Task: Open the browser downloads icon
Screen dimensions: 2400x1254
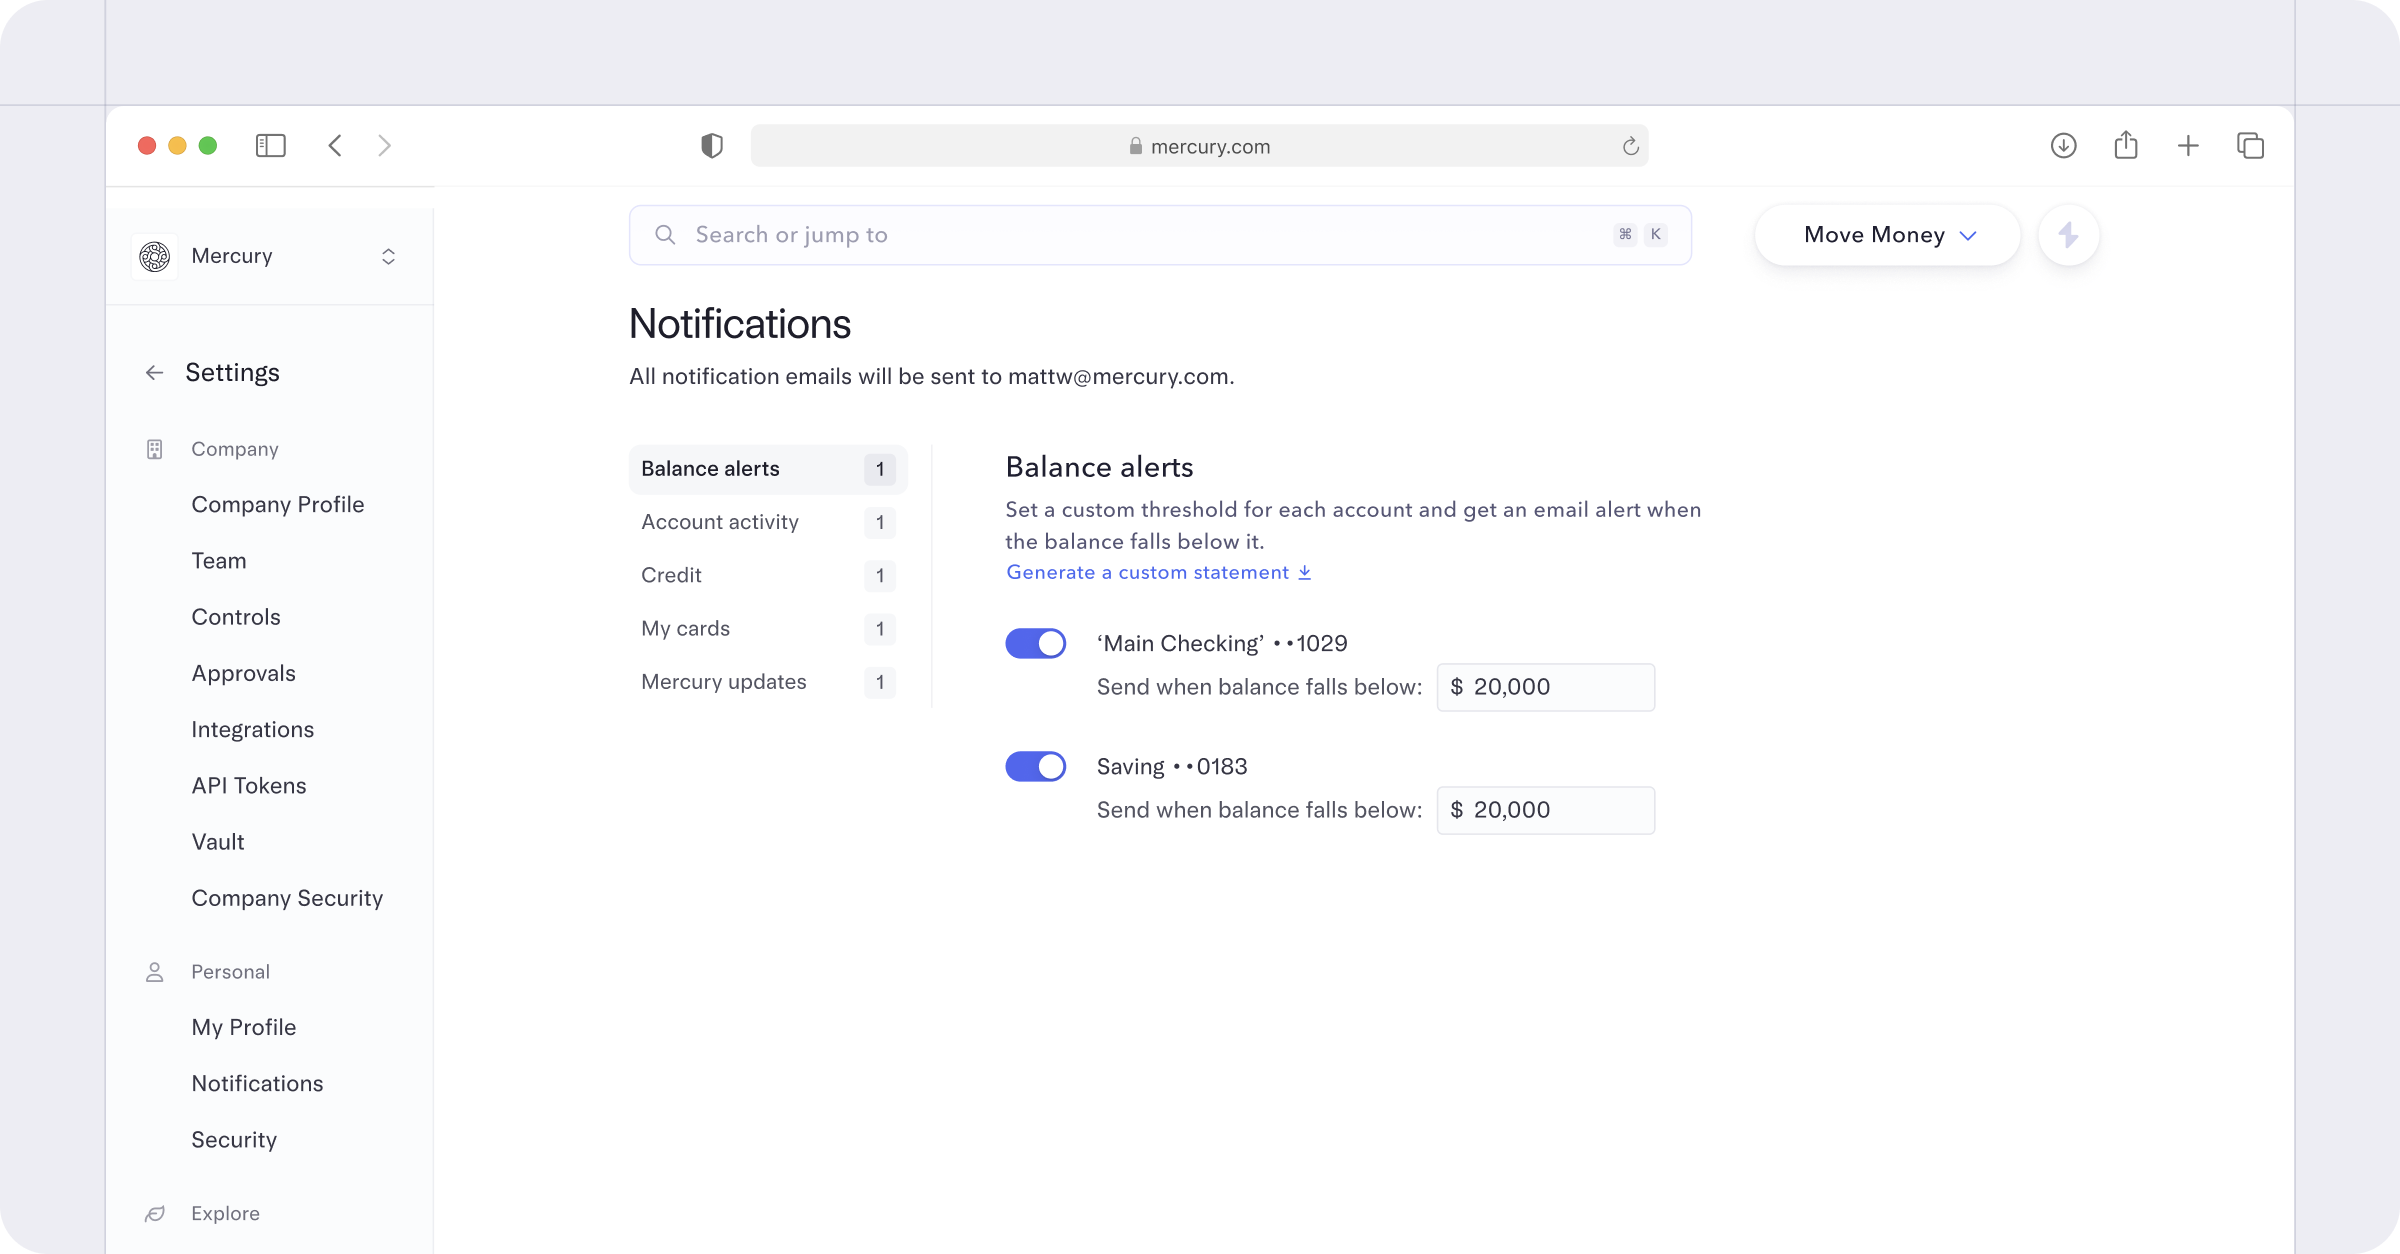Action: coord(2063,146)
